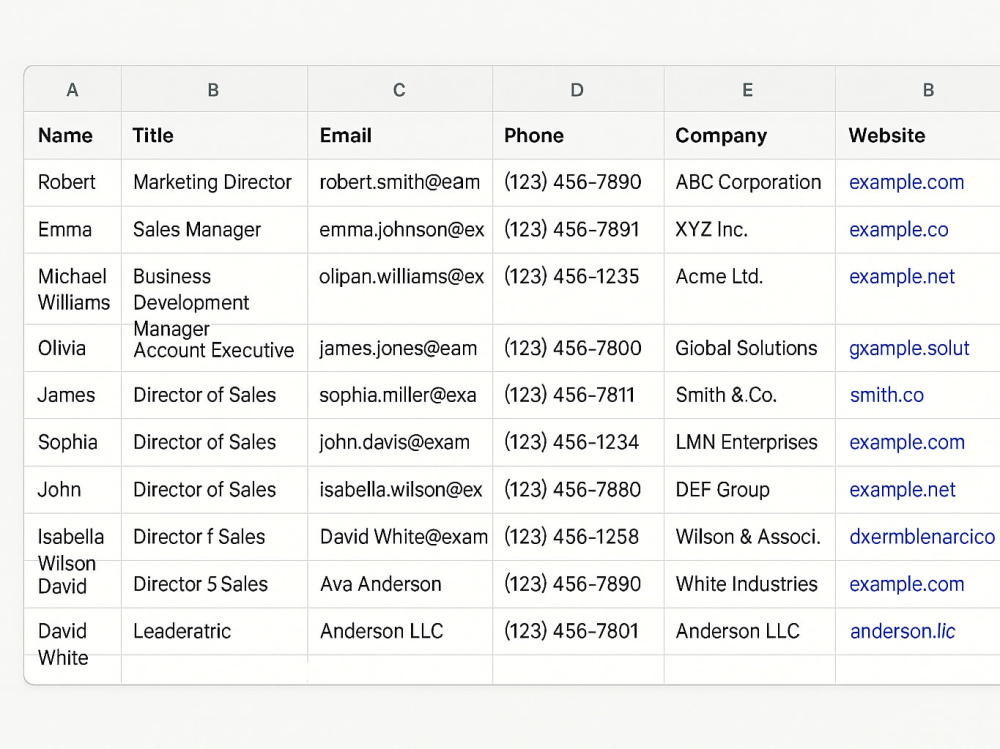Click the Email header cell
This screenshot has width=1000, height=749.
point(399,135)
